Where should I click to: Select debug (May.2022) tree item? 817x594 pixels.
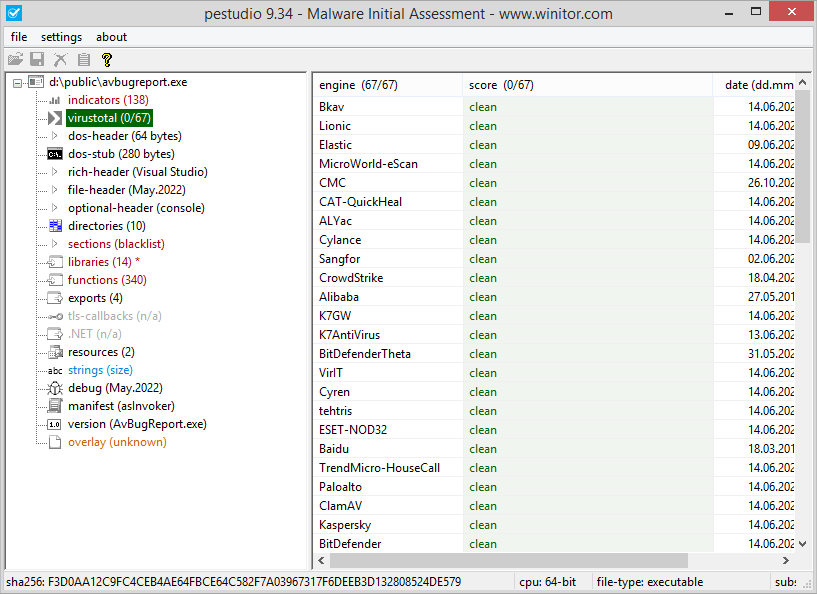(116, 388)
